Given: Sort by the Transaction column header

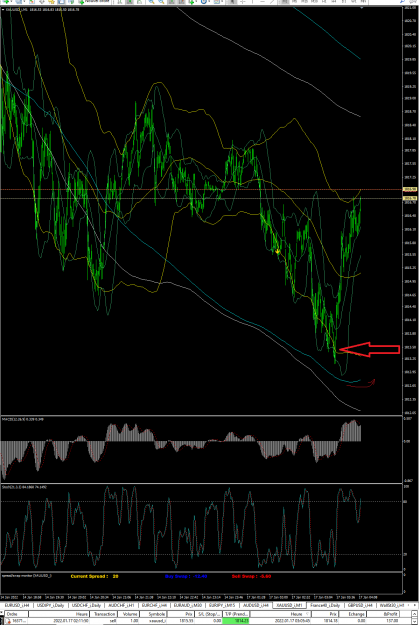Looking at the screenshot, I should pyautogui.click(x=104, y=614).
